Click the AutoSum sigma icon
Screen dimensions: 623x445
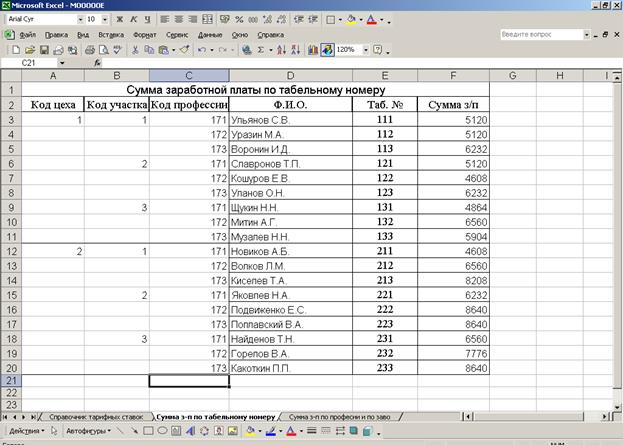coord(262,49)
